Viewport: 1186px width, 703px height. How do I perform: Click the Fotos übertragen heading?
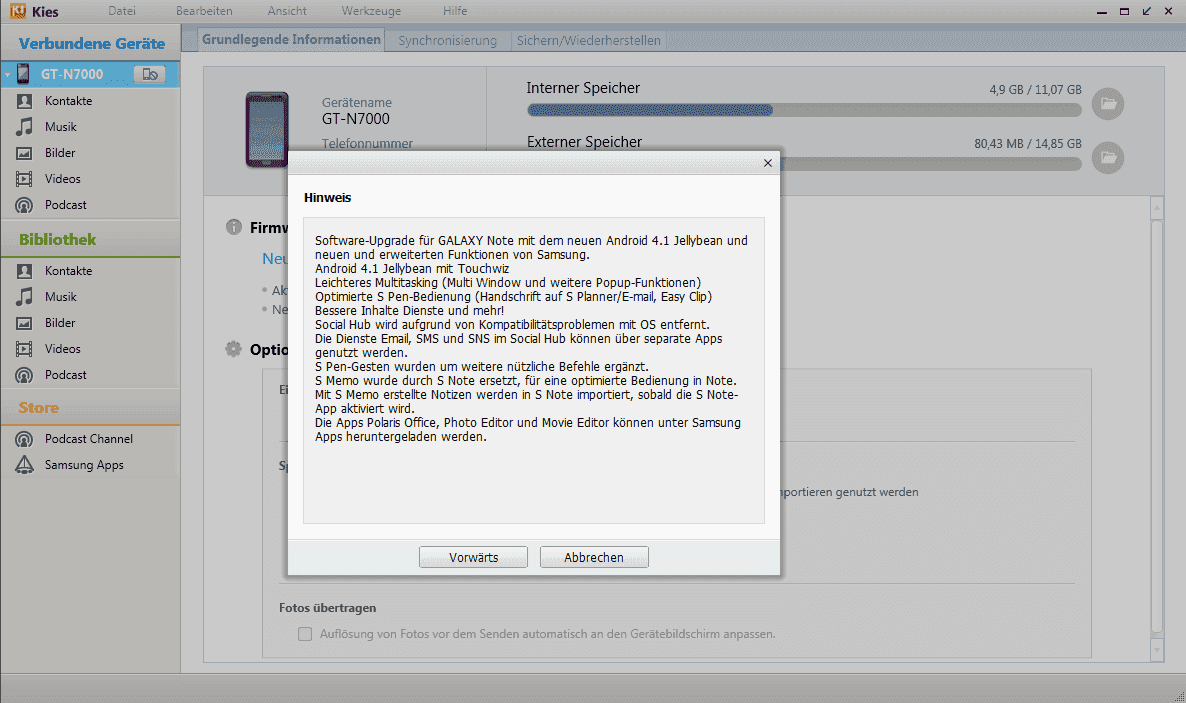click(328, 608)
